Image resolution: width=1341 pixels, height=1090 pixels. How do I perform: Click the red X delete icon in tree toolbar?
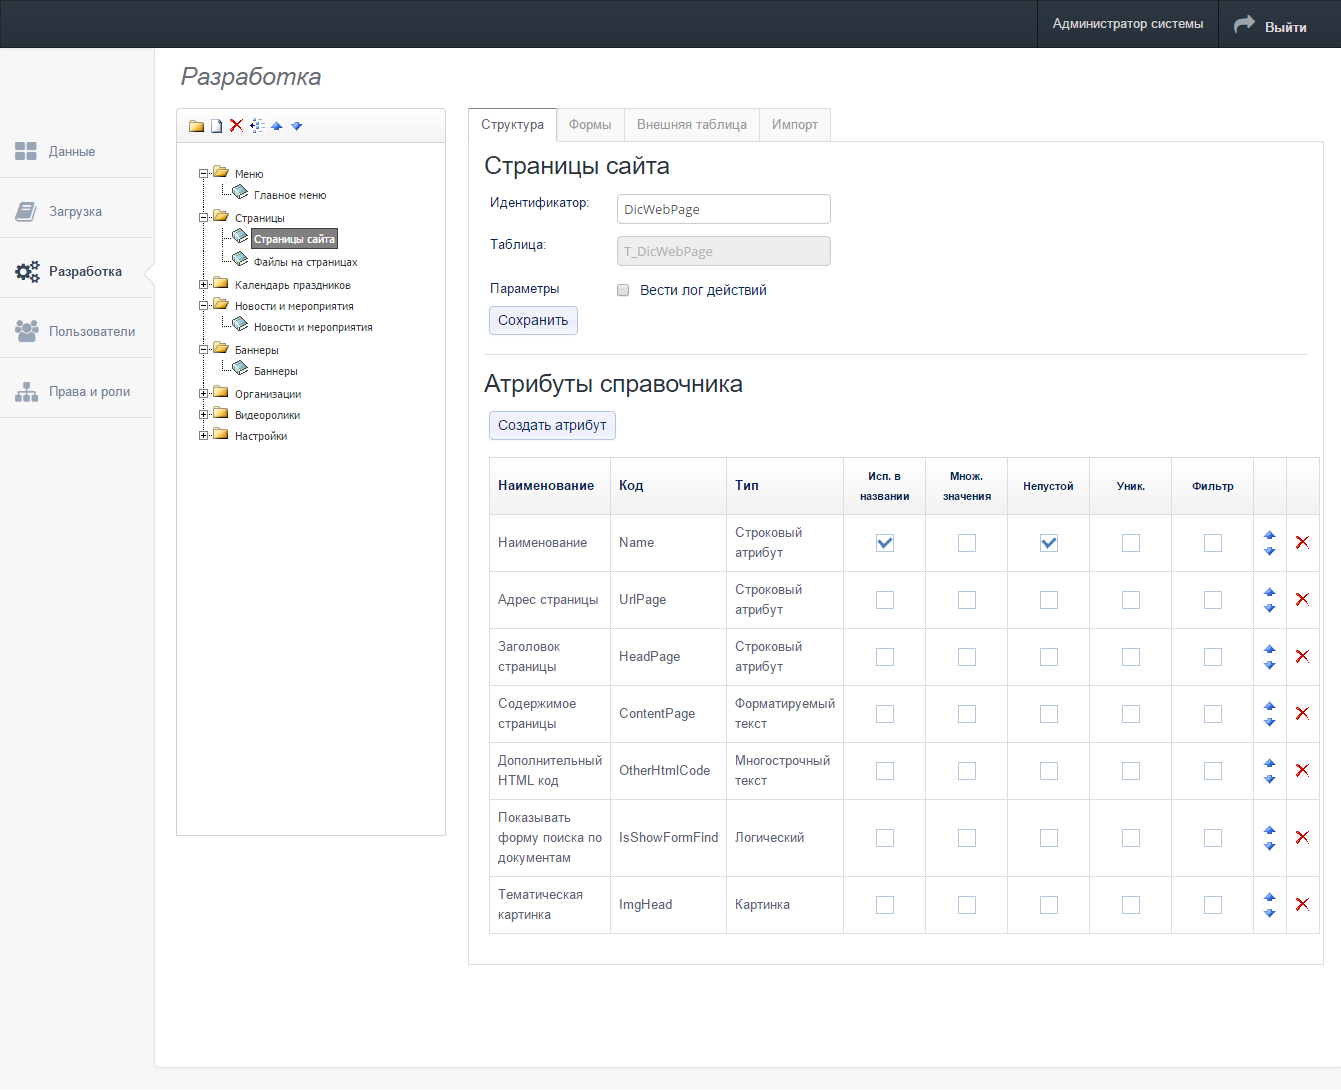coord(236,126)
